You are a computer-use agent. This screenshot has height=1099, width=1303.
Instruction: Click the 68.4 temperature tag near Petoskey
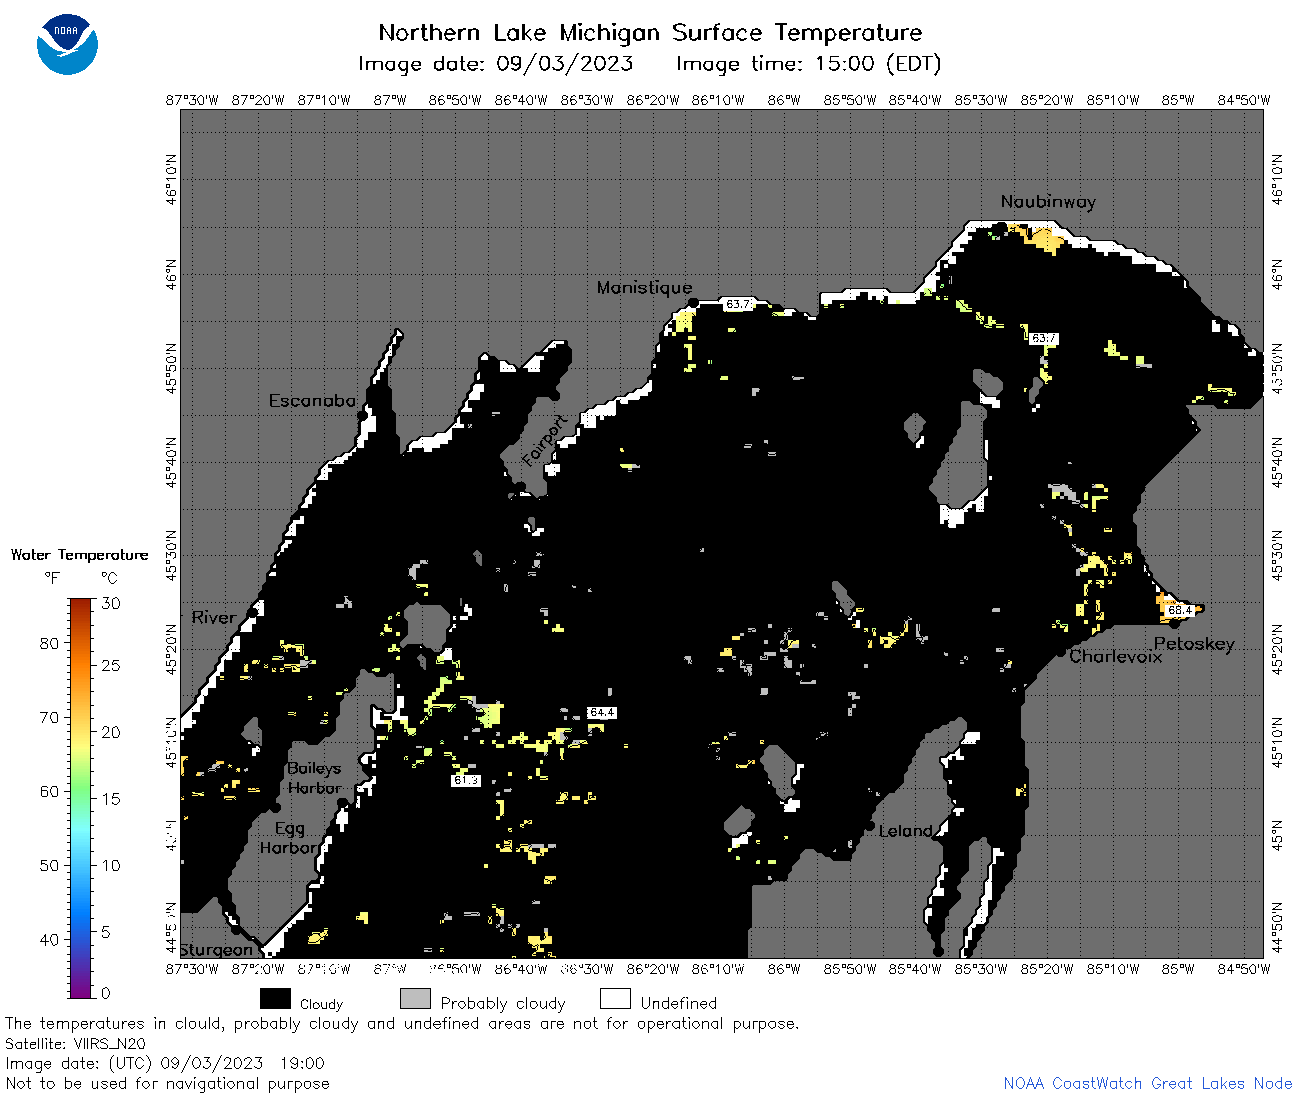(x=1180, y=610)
